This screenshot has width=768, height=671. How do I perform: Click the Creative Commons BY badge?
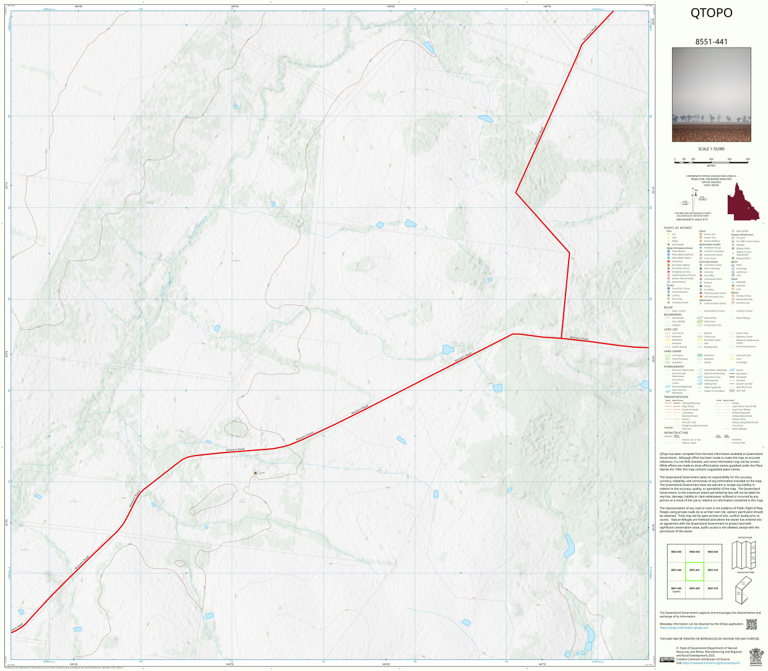point(666,660)
